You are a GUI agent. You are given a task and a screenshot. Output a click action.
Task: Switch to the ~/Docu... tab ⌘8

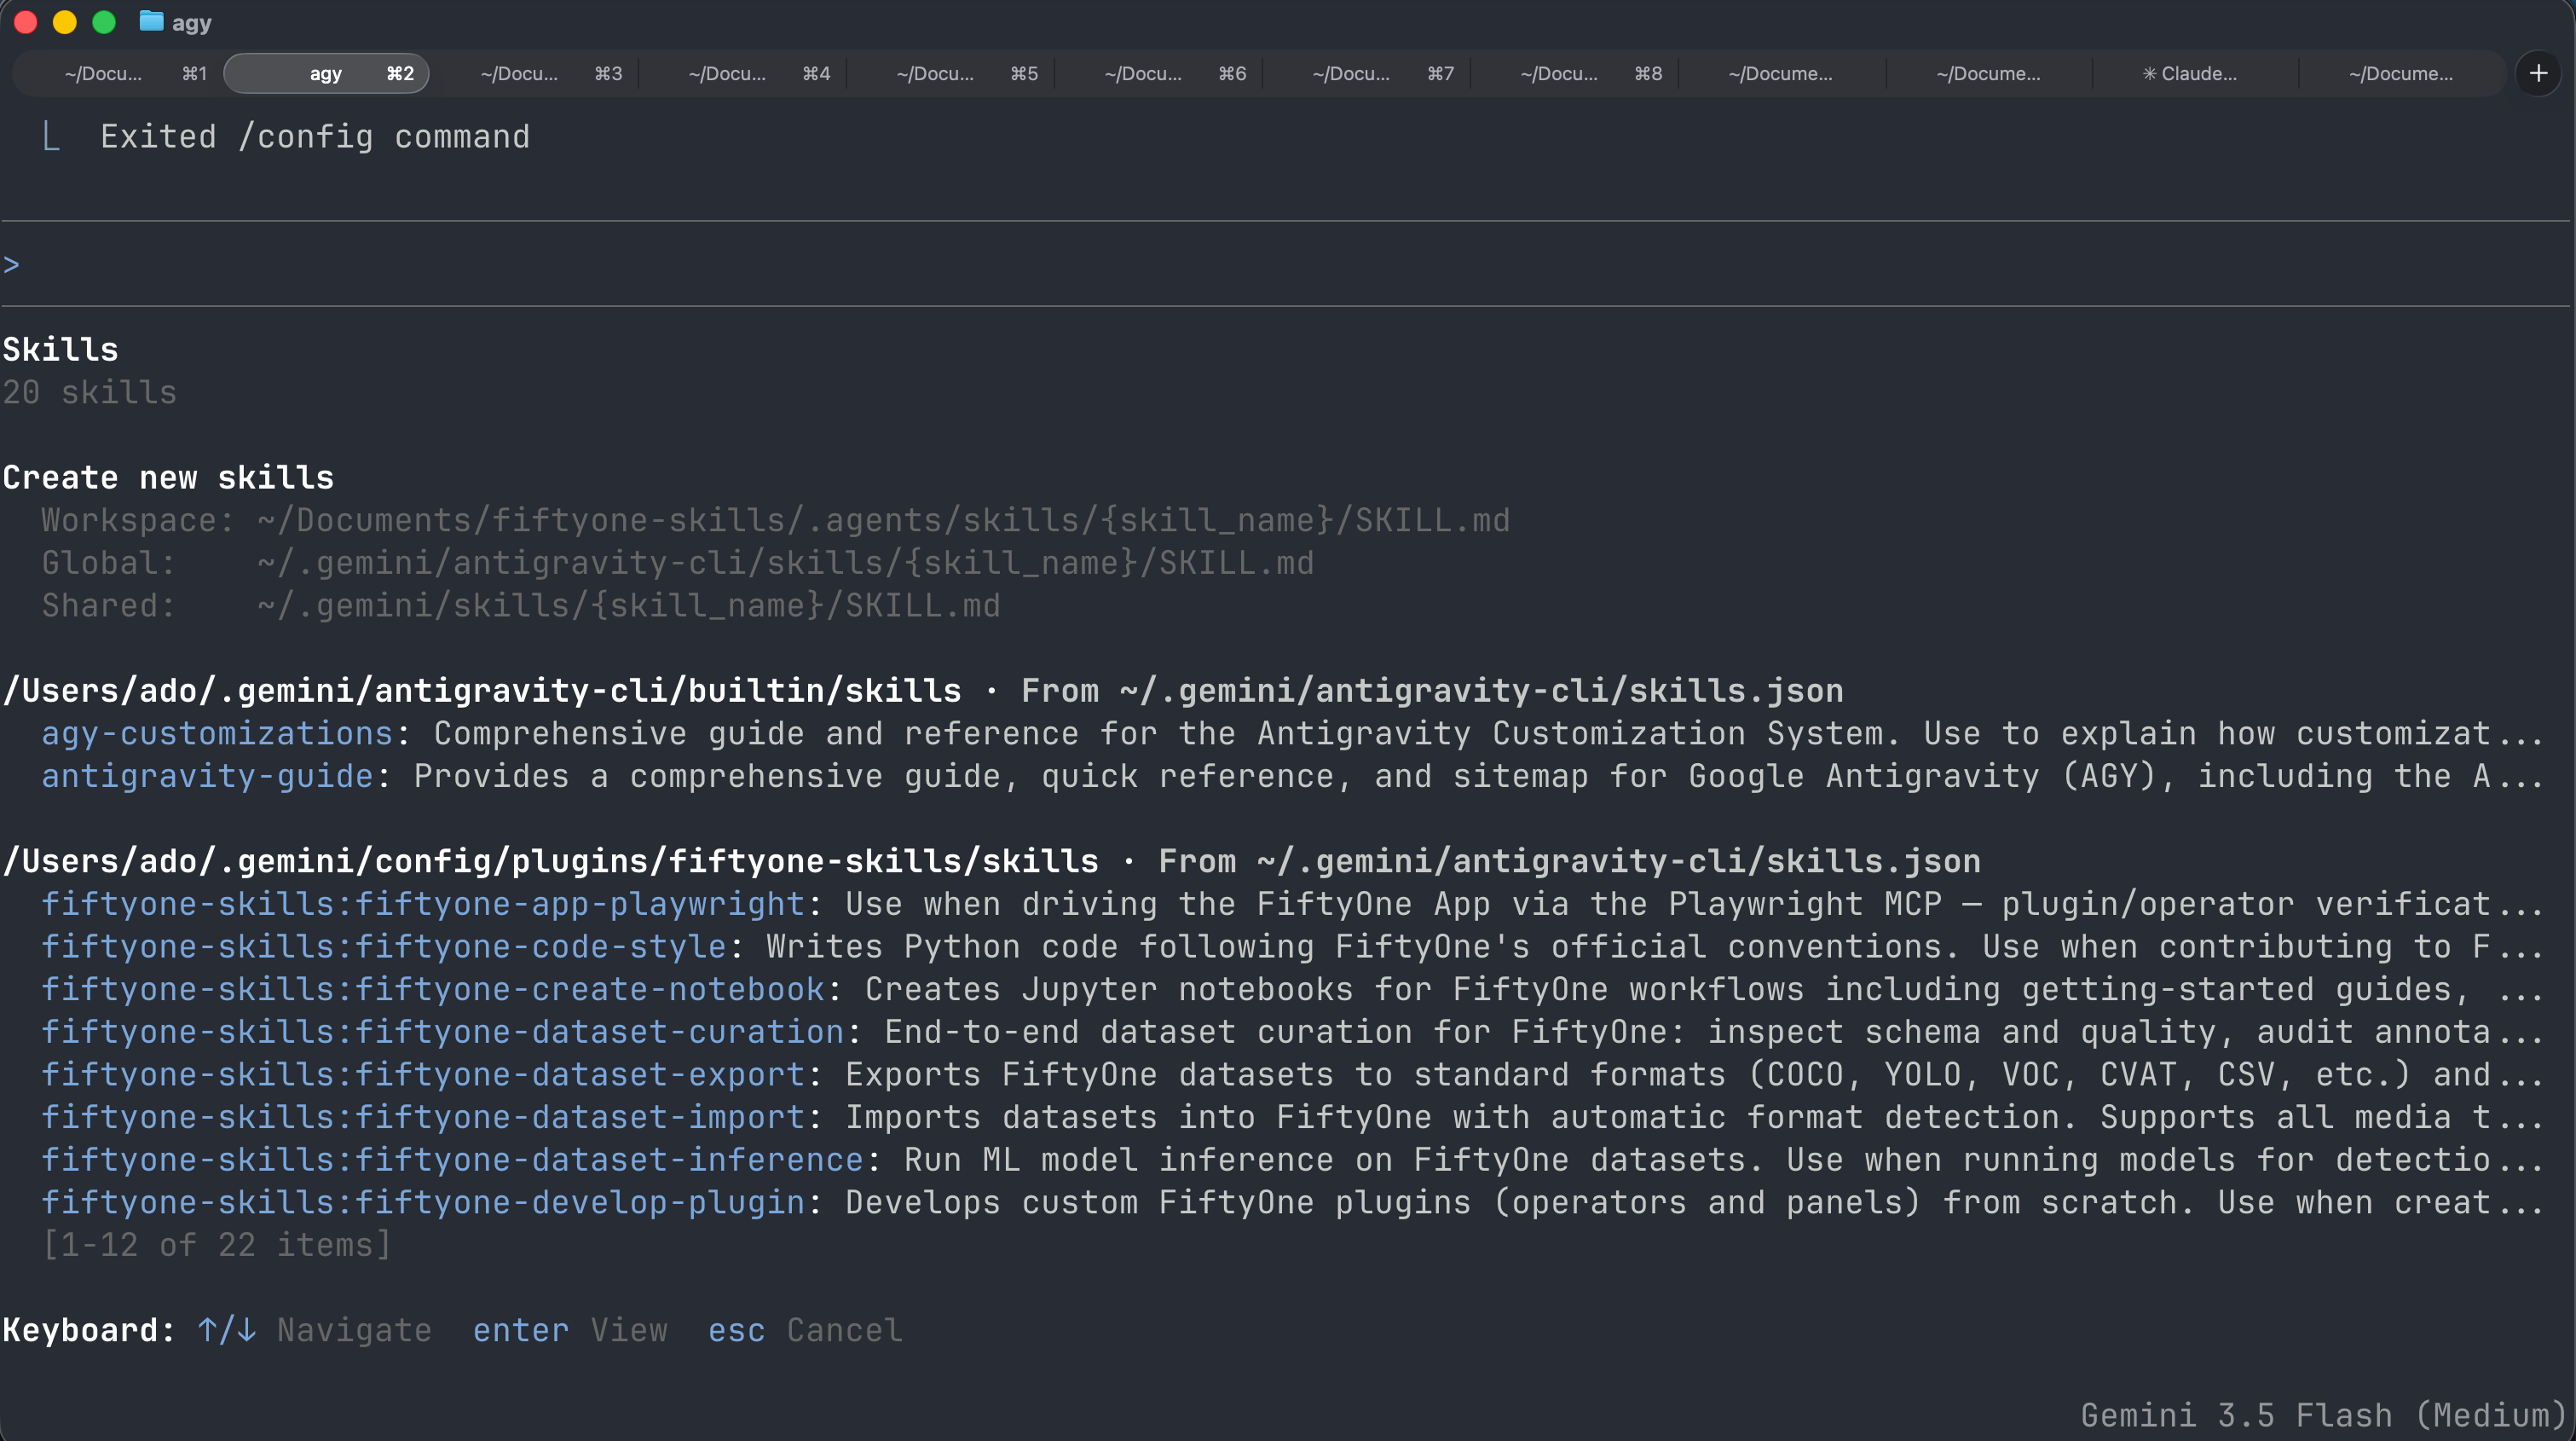[x=1575, y=73]
